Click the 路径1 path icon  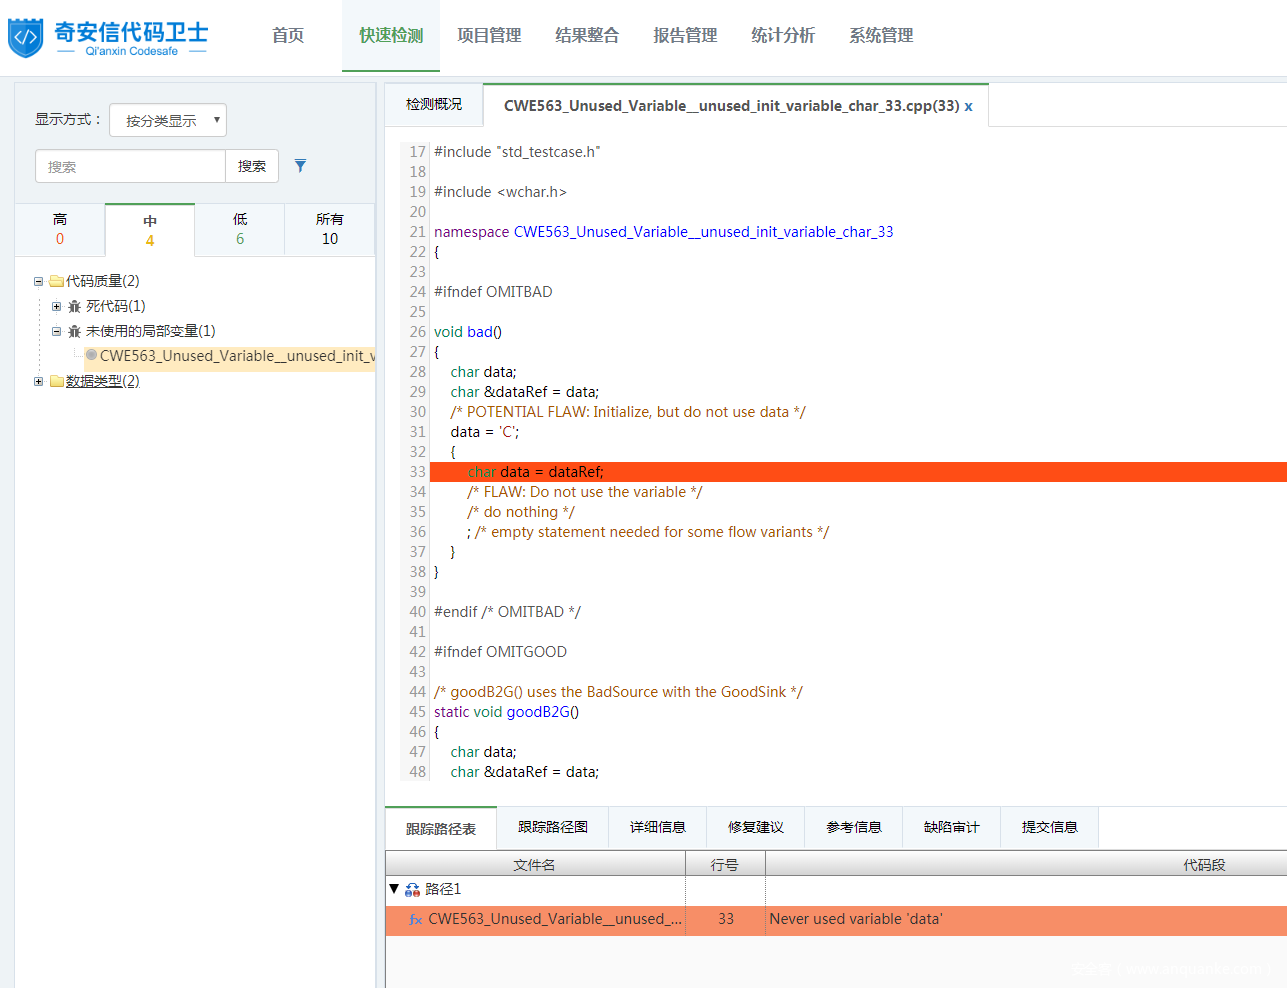pyautogui.click(x=412, y=890)
